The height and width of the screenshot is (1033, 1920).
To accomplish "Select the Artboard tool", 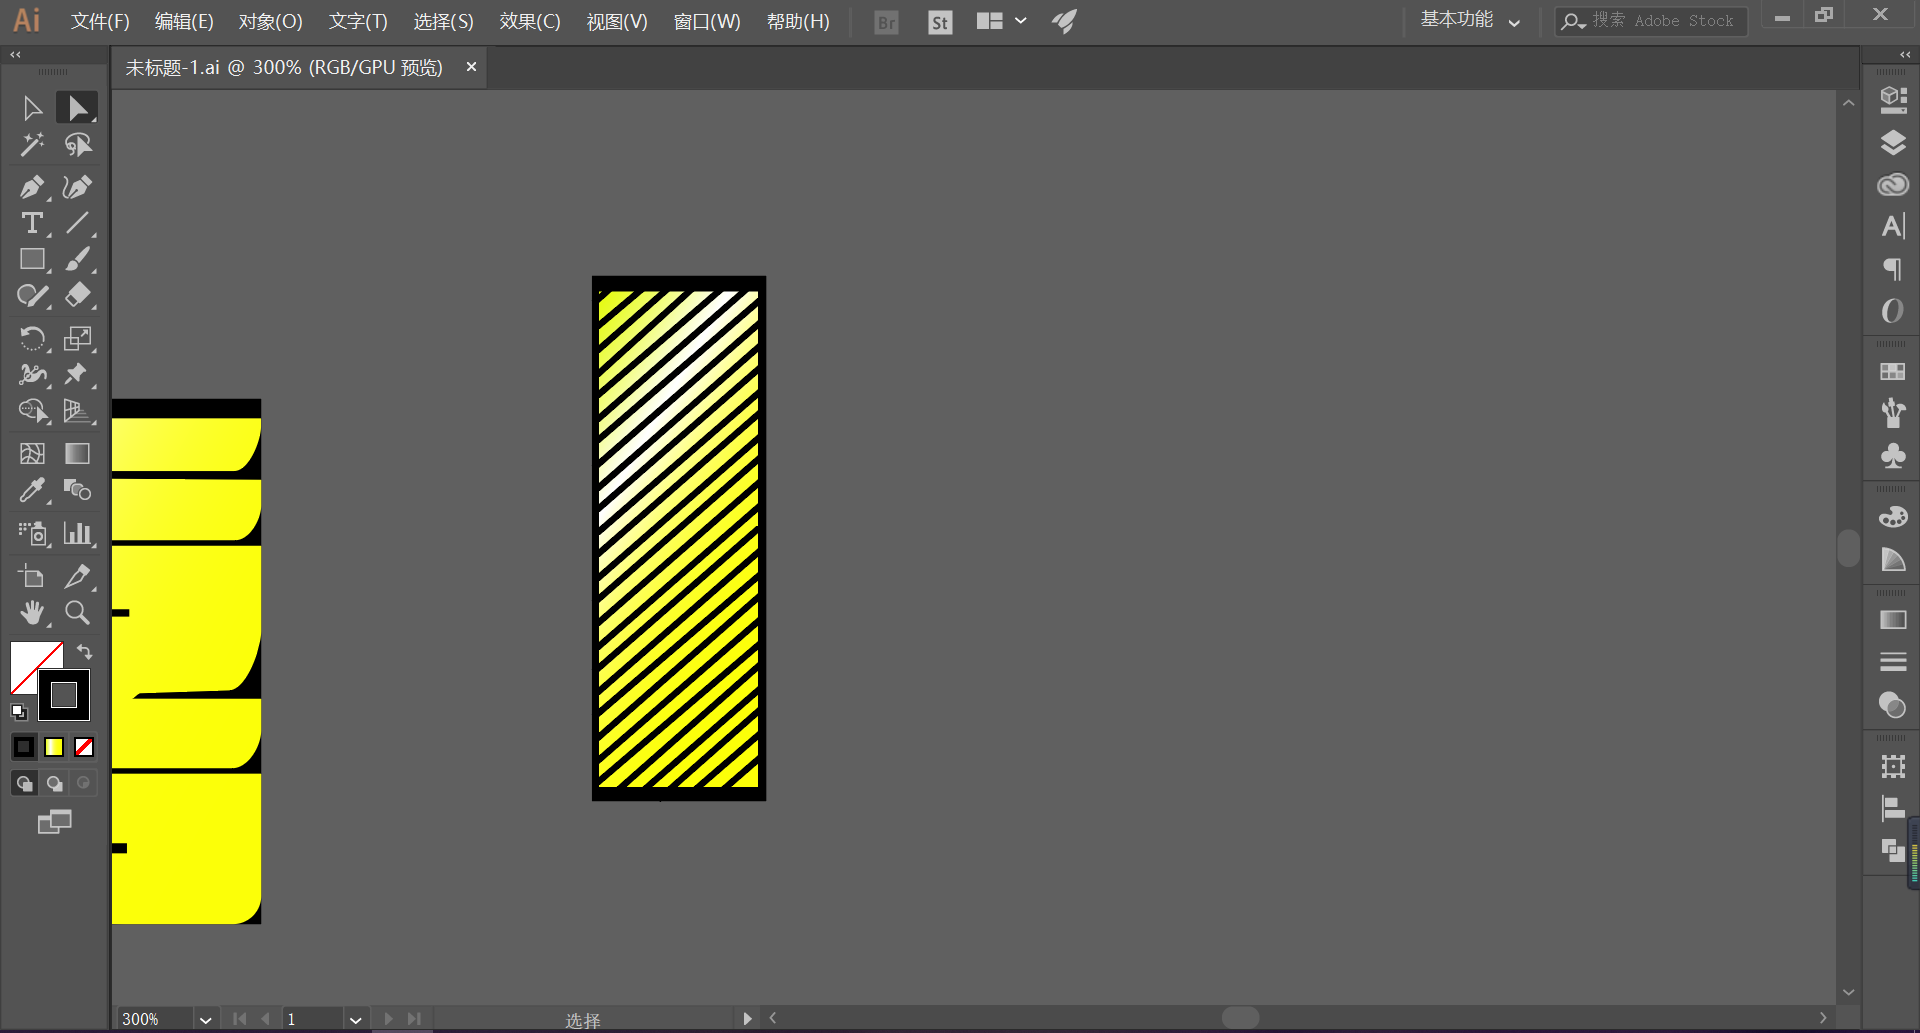I will tap(32, 576).
